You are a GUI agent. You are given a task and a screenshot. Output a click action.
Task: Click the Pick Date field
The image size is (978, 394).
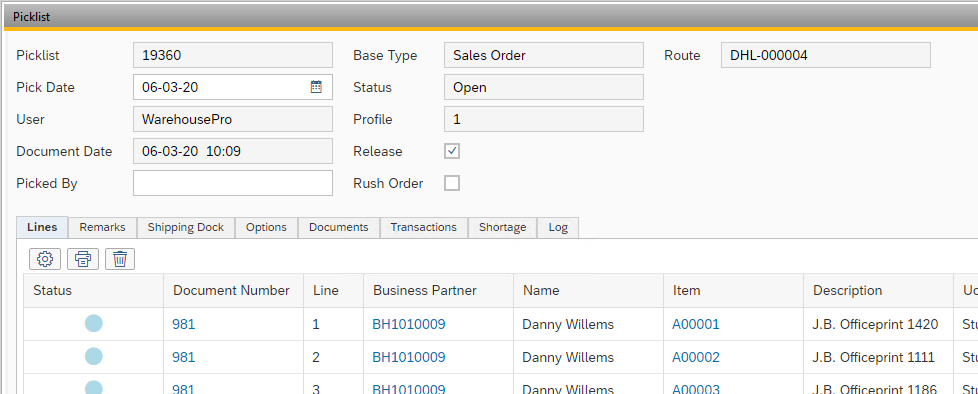point(233,87)
